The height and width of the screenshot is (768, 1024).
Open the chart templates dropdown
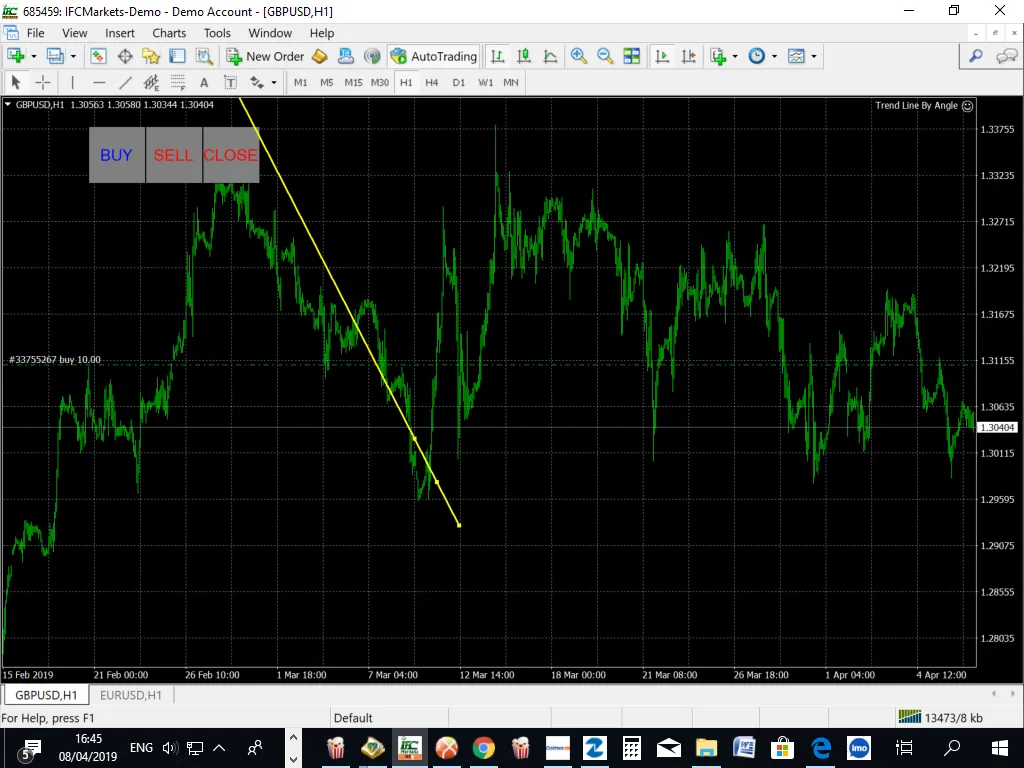pyautogui.click(x=812, y=56)
